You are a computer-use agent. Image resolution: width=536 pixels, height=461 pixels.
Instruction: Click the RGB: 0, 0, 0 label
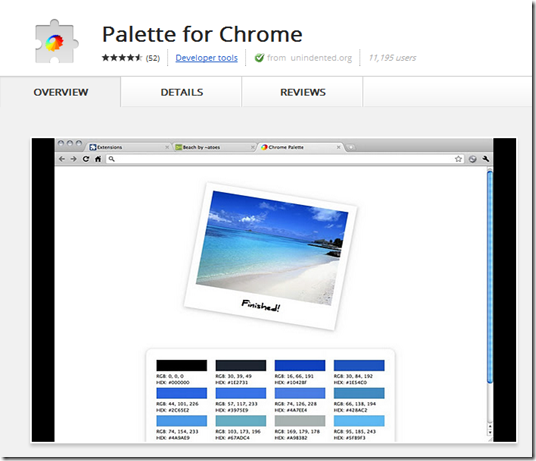(x=170, y=376)
